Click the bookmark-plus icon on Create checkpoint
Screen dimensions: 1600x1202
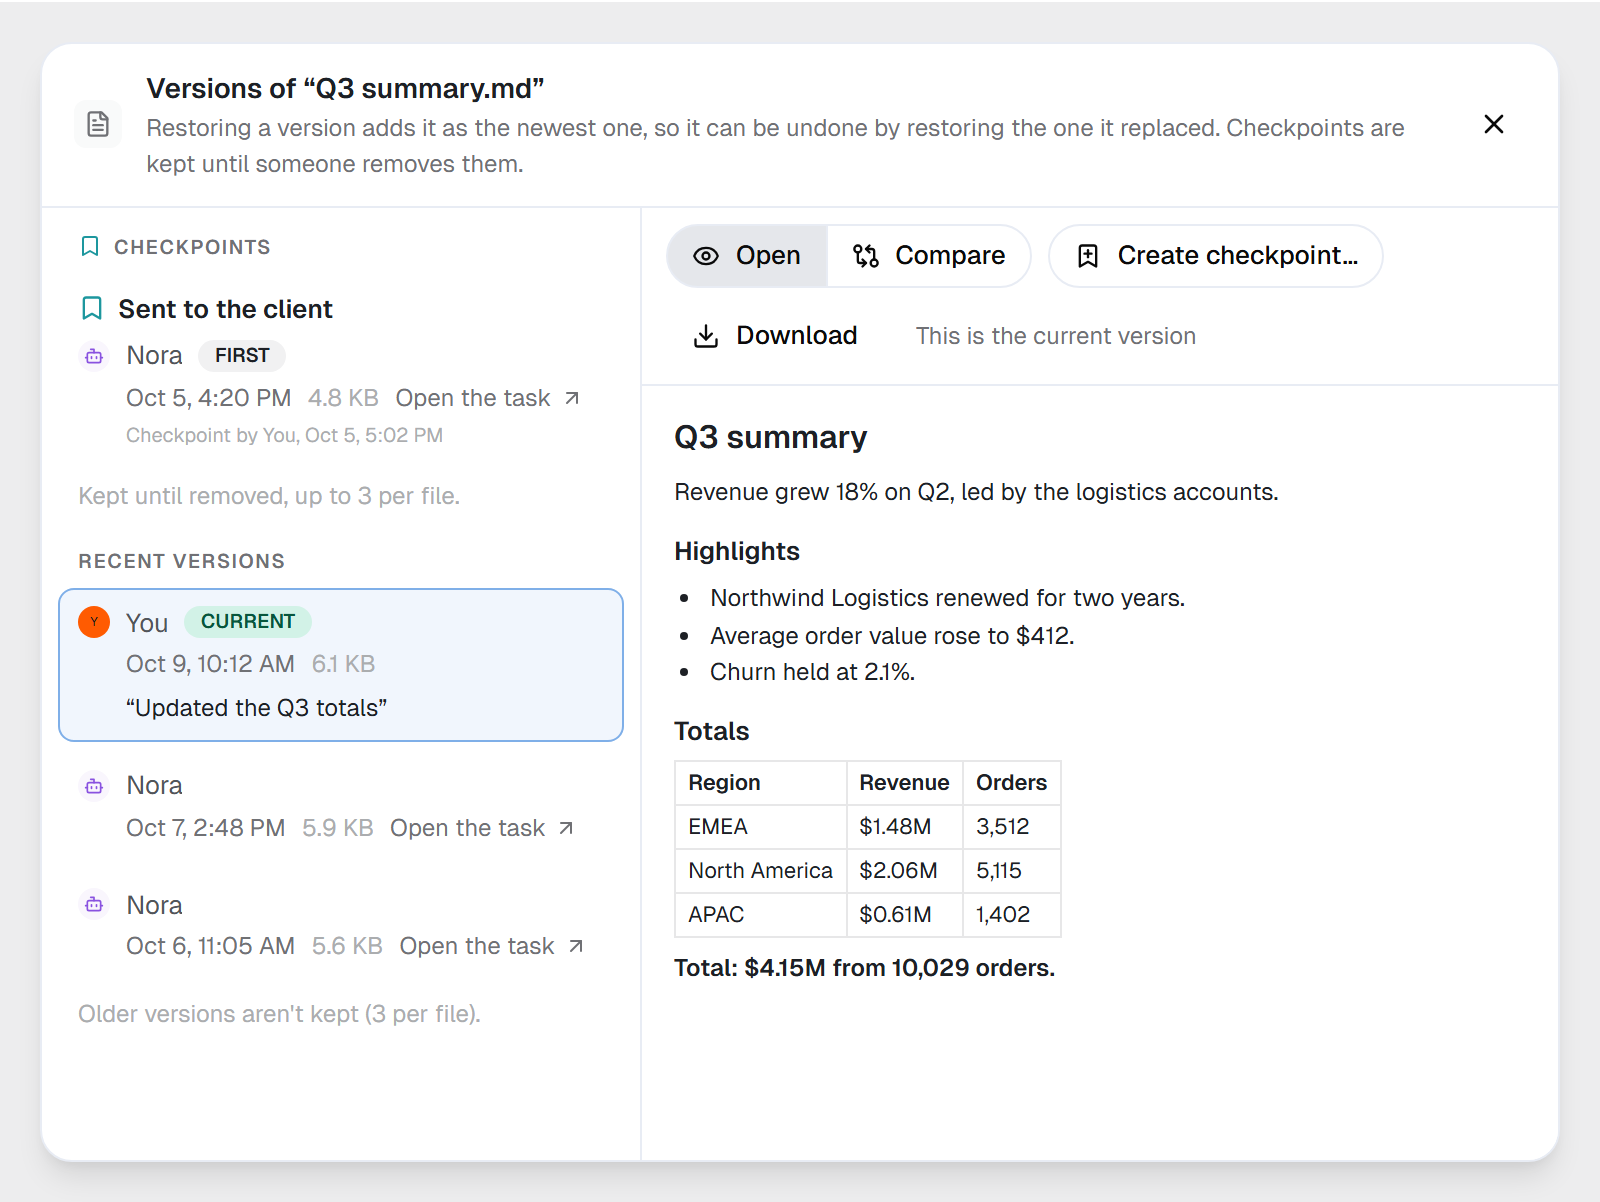[1088, 256]
